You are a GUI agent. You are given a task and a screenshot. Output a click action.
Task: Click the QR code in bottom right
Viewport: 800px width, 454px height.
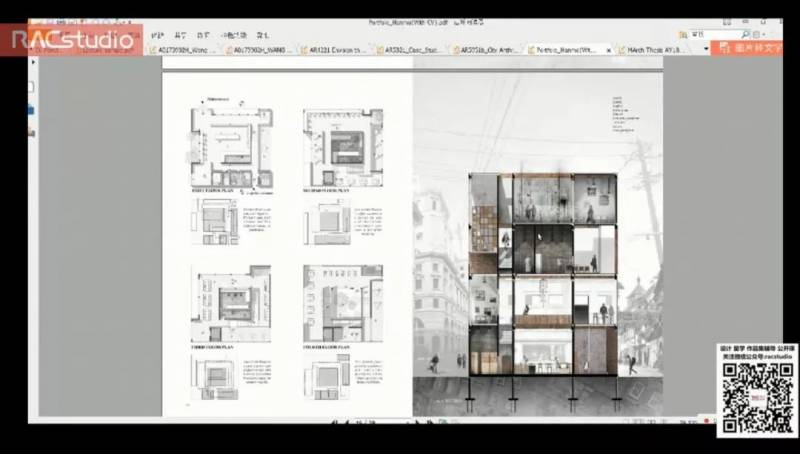(757, 397)
